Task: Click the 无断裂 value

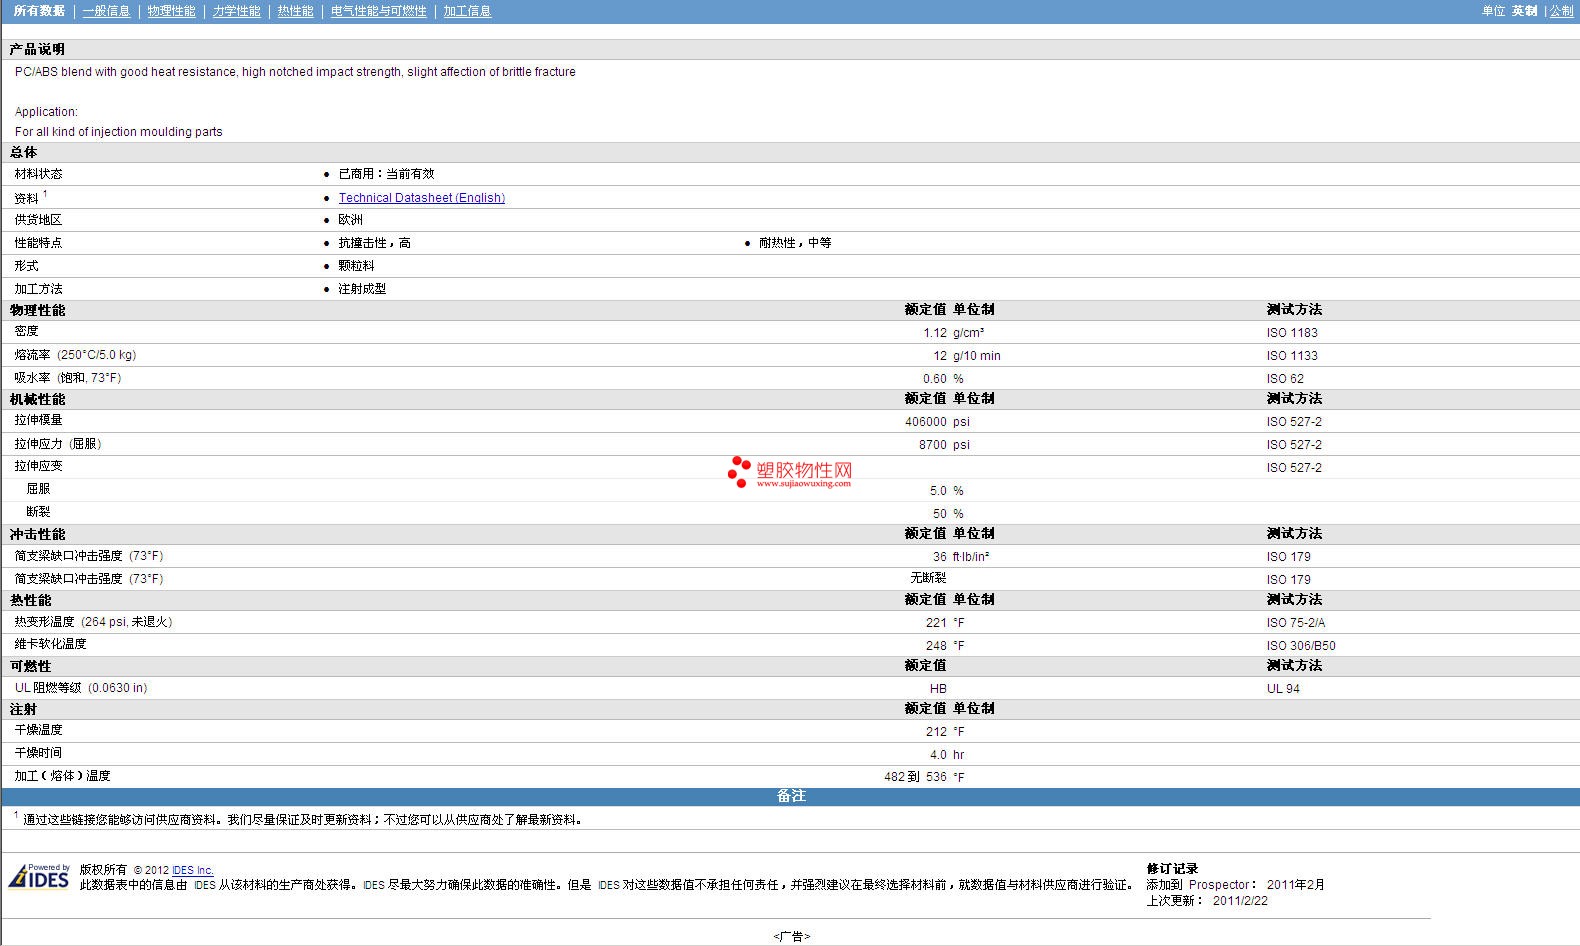Action: (x=928, y=578)
